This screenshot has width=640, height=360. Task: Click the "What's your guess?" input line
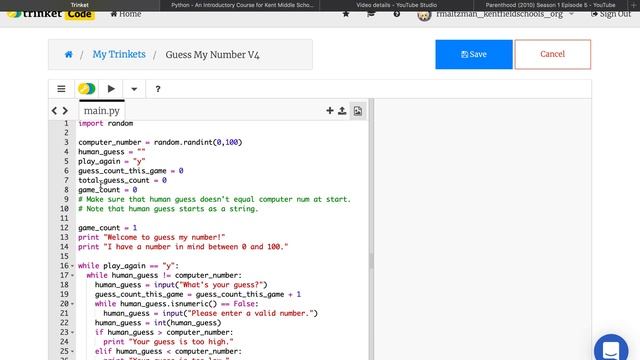[181, 285]
